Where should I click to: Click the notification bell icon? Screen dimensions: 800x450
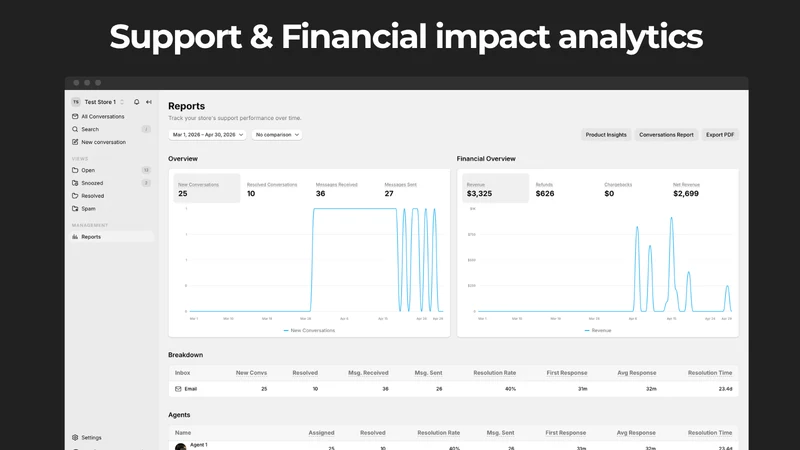pyautogui.click(x=136, y=102)
